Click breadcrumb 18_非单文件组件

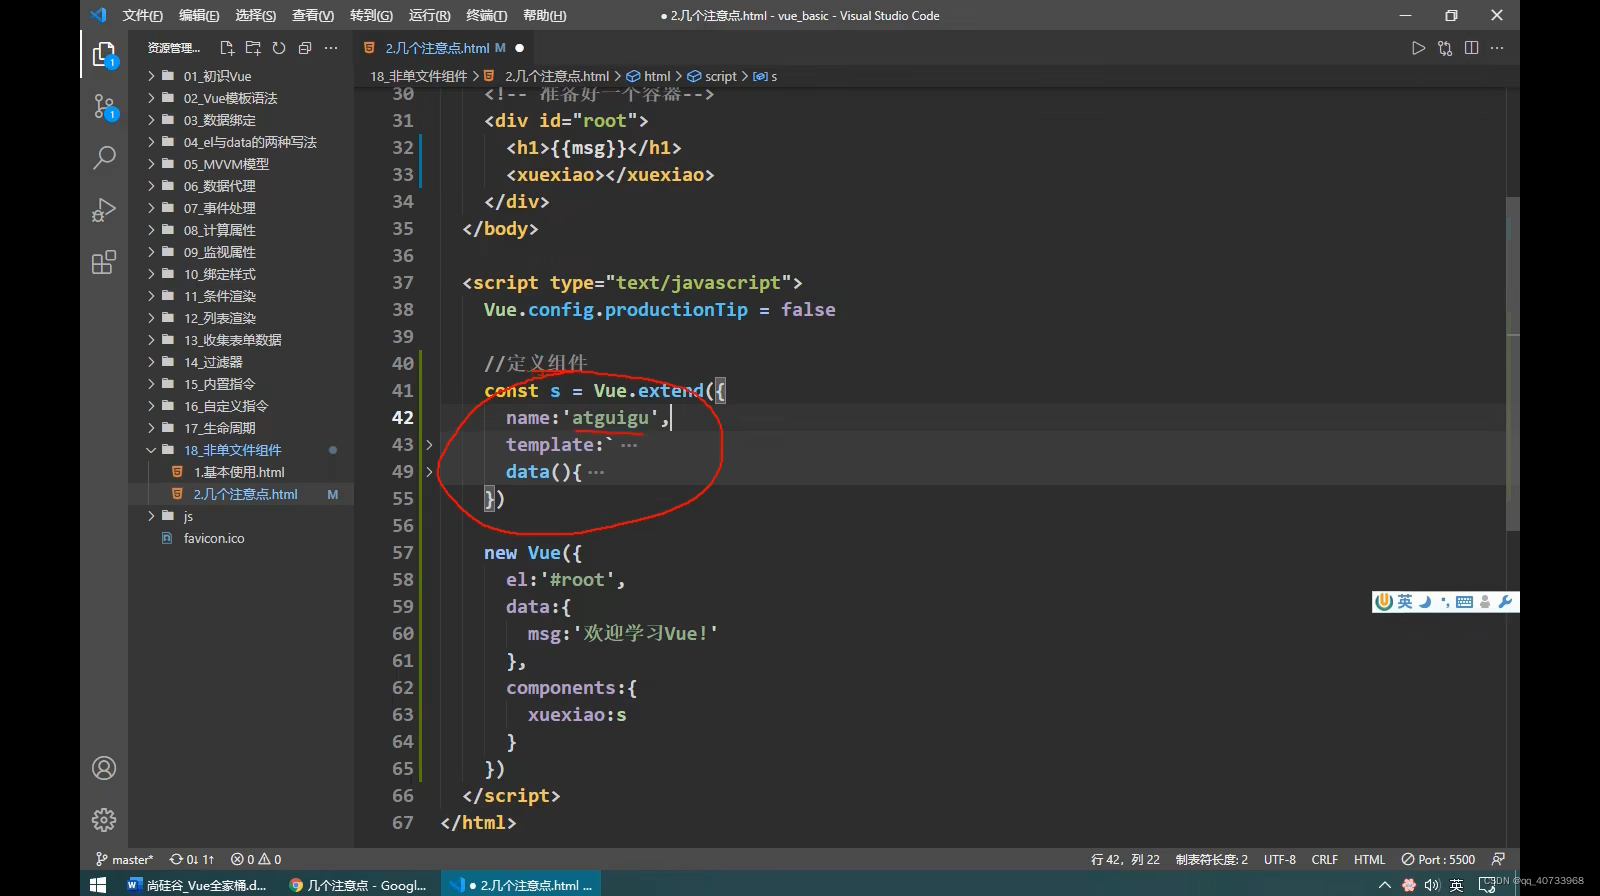coord(418,76)
